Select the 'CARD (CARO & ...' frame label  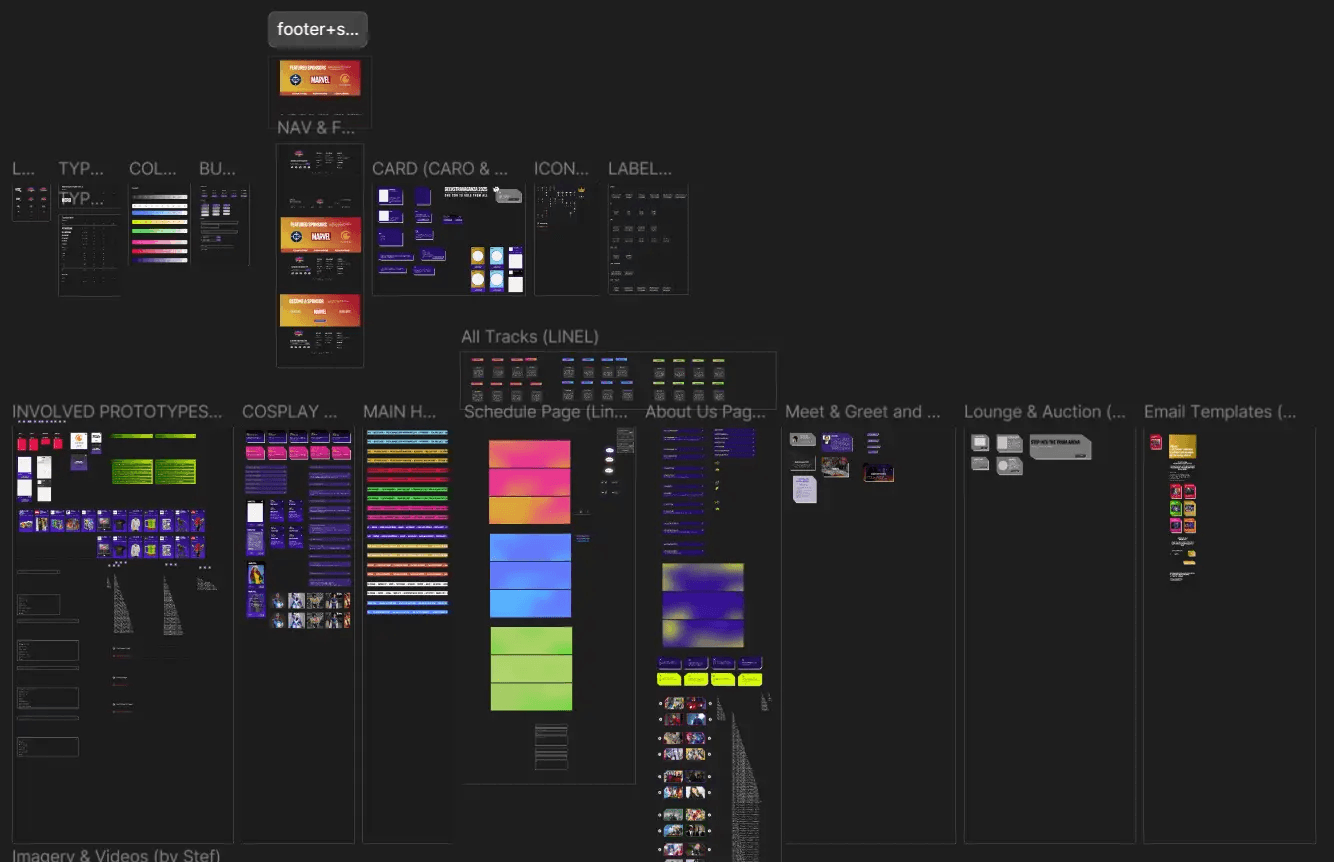(440, 169)
